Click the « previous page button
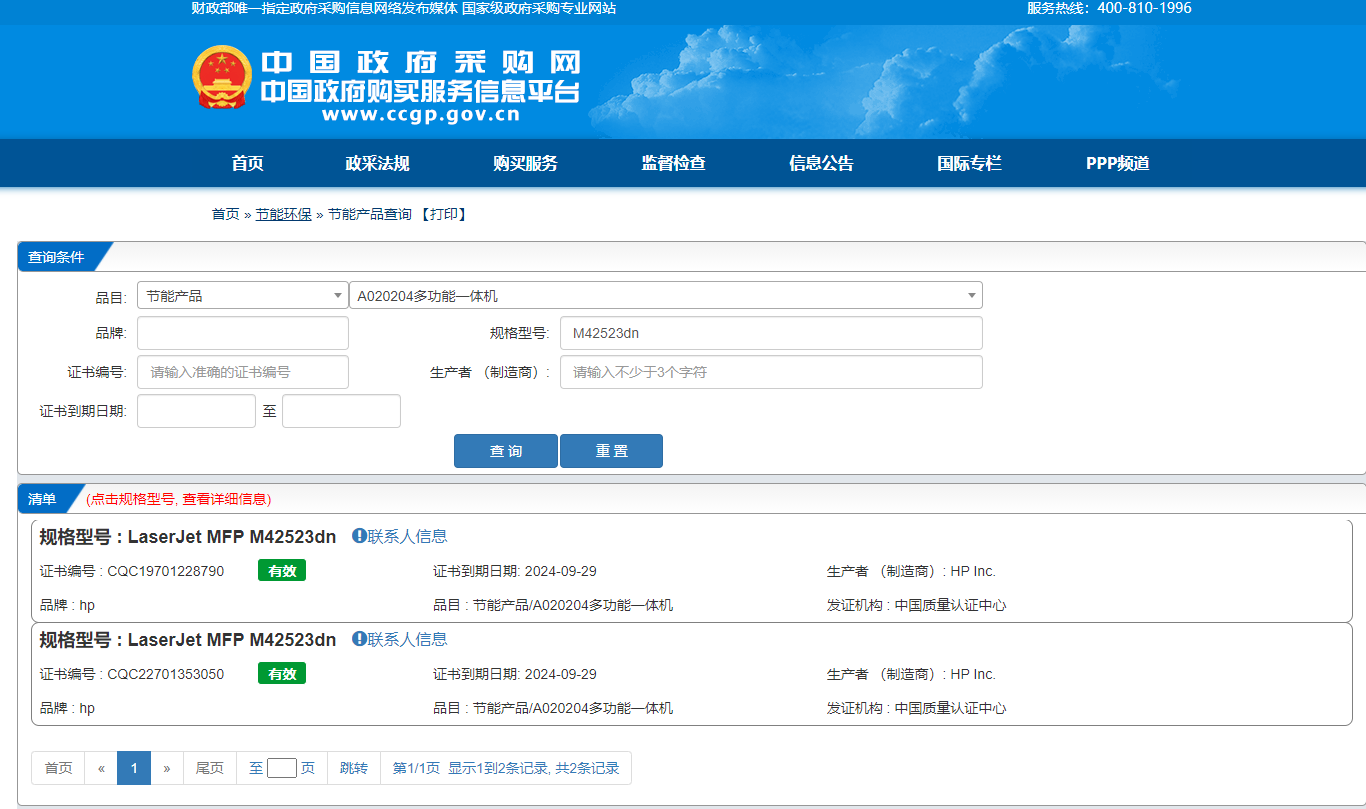Screen dimensions: 1366x809 click(x=101, y=768)
